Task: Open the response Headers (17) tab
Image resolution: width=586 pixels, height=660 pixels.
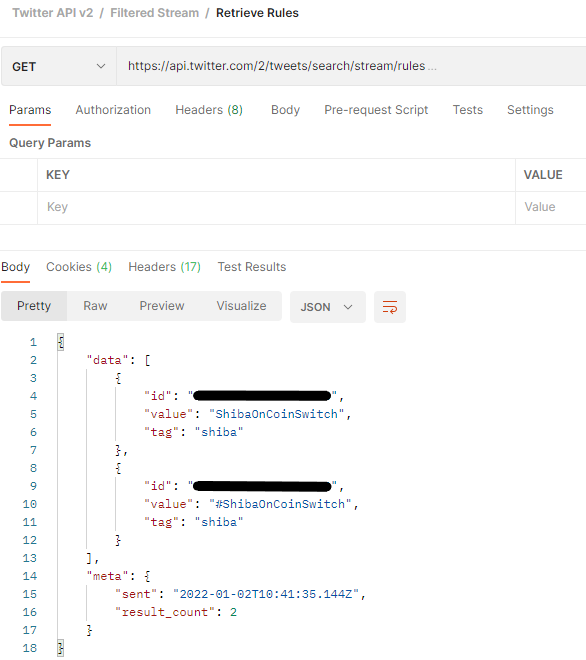Action: pyautogui.click(x=165, y=267)
